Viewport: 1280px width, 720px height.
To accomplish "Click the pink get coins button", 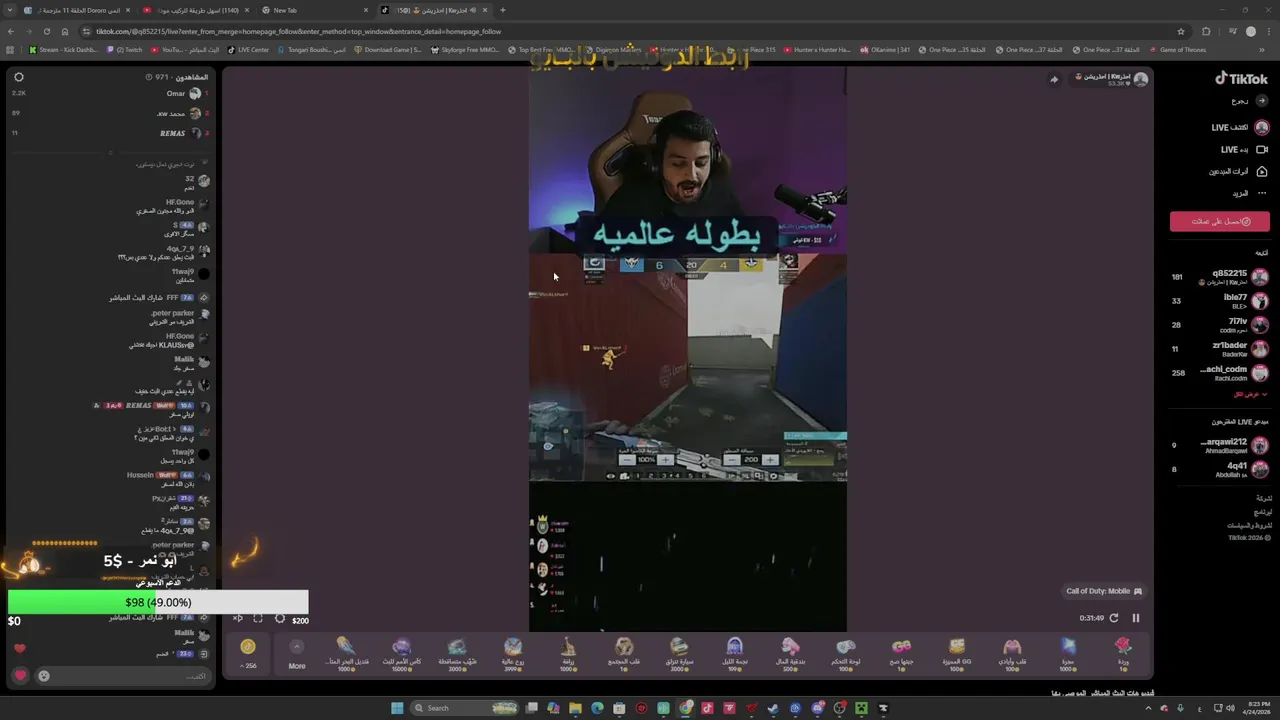I will pos(1220,221).
